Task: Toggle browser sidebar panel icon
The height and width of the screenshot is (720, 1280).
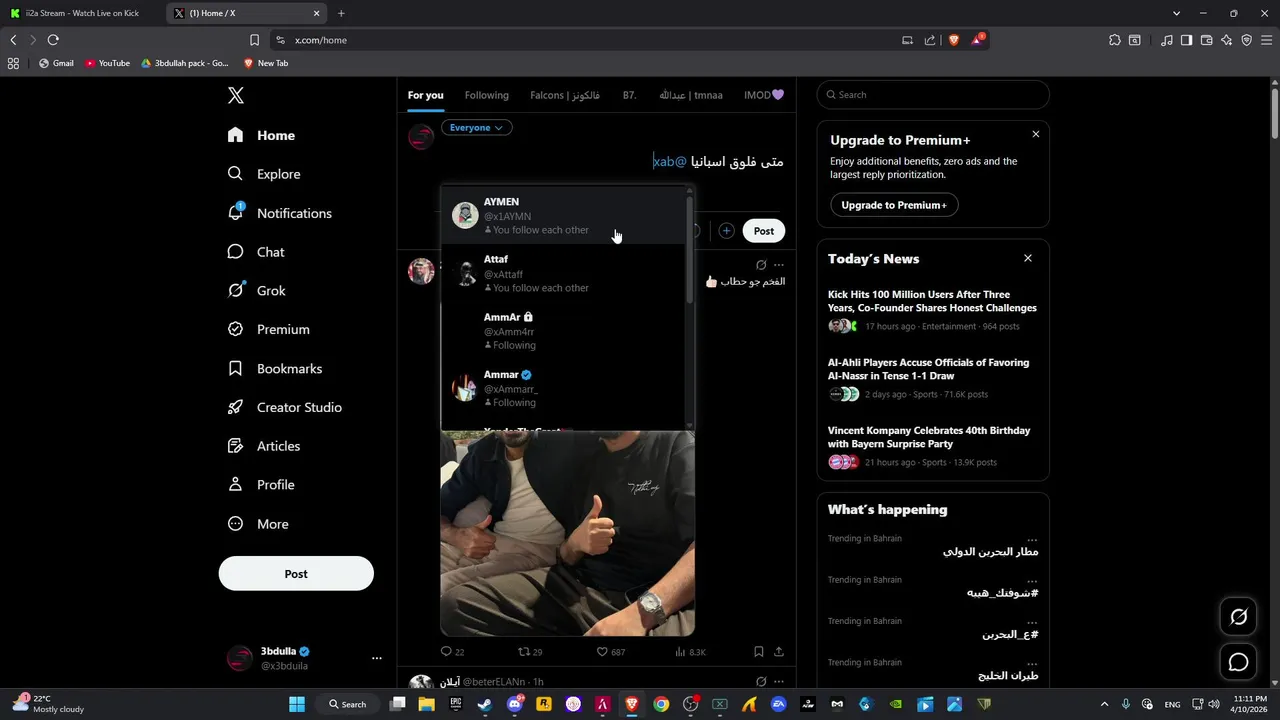Action: (x=1186, y=40)
